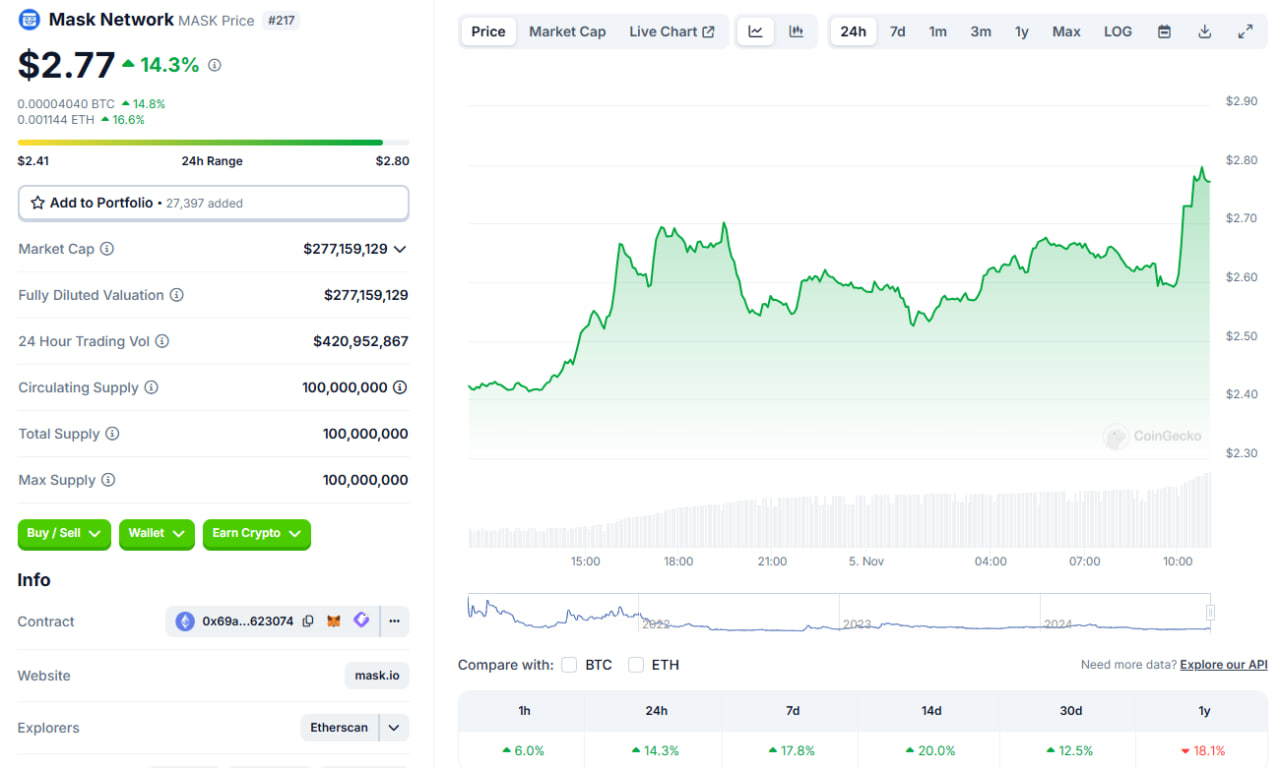Image resolution: width=1280 pixels, height=768 pixels.
Task: Add the token to MetaMask via the fox icon
Action: tap(335, 621)
